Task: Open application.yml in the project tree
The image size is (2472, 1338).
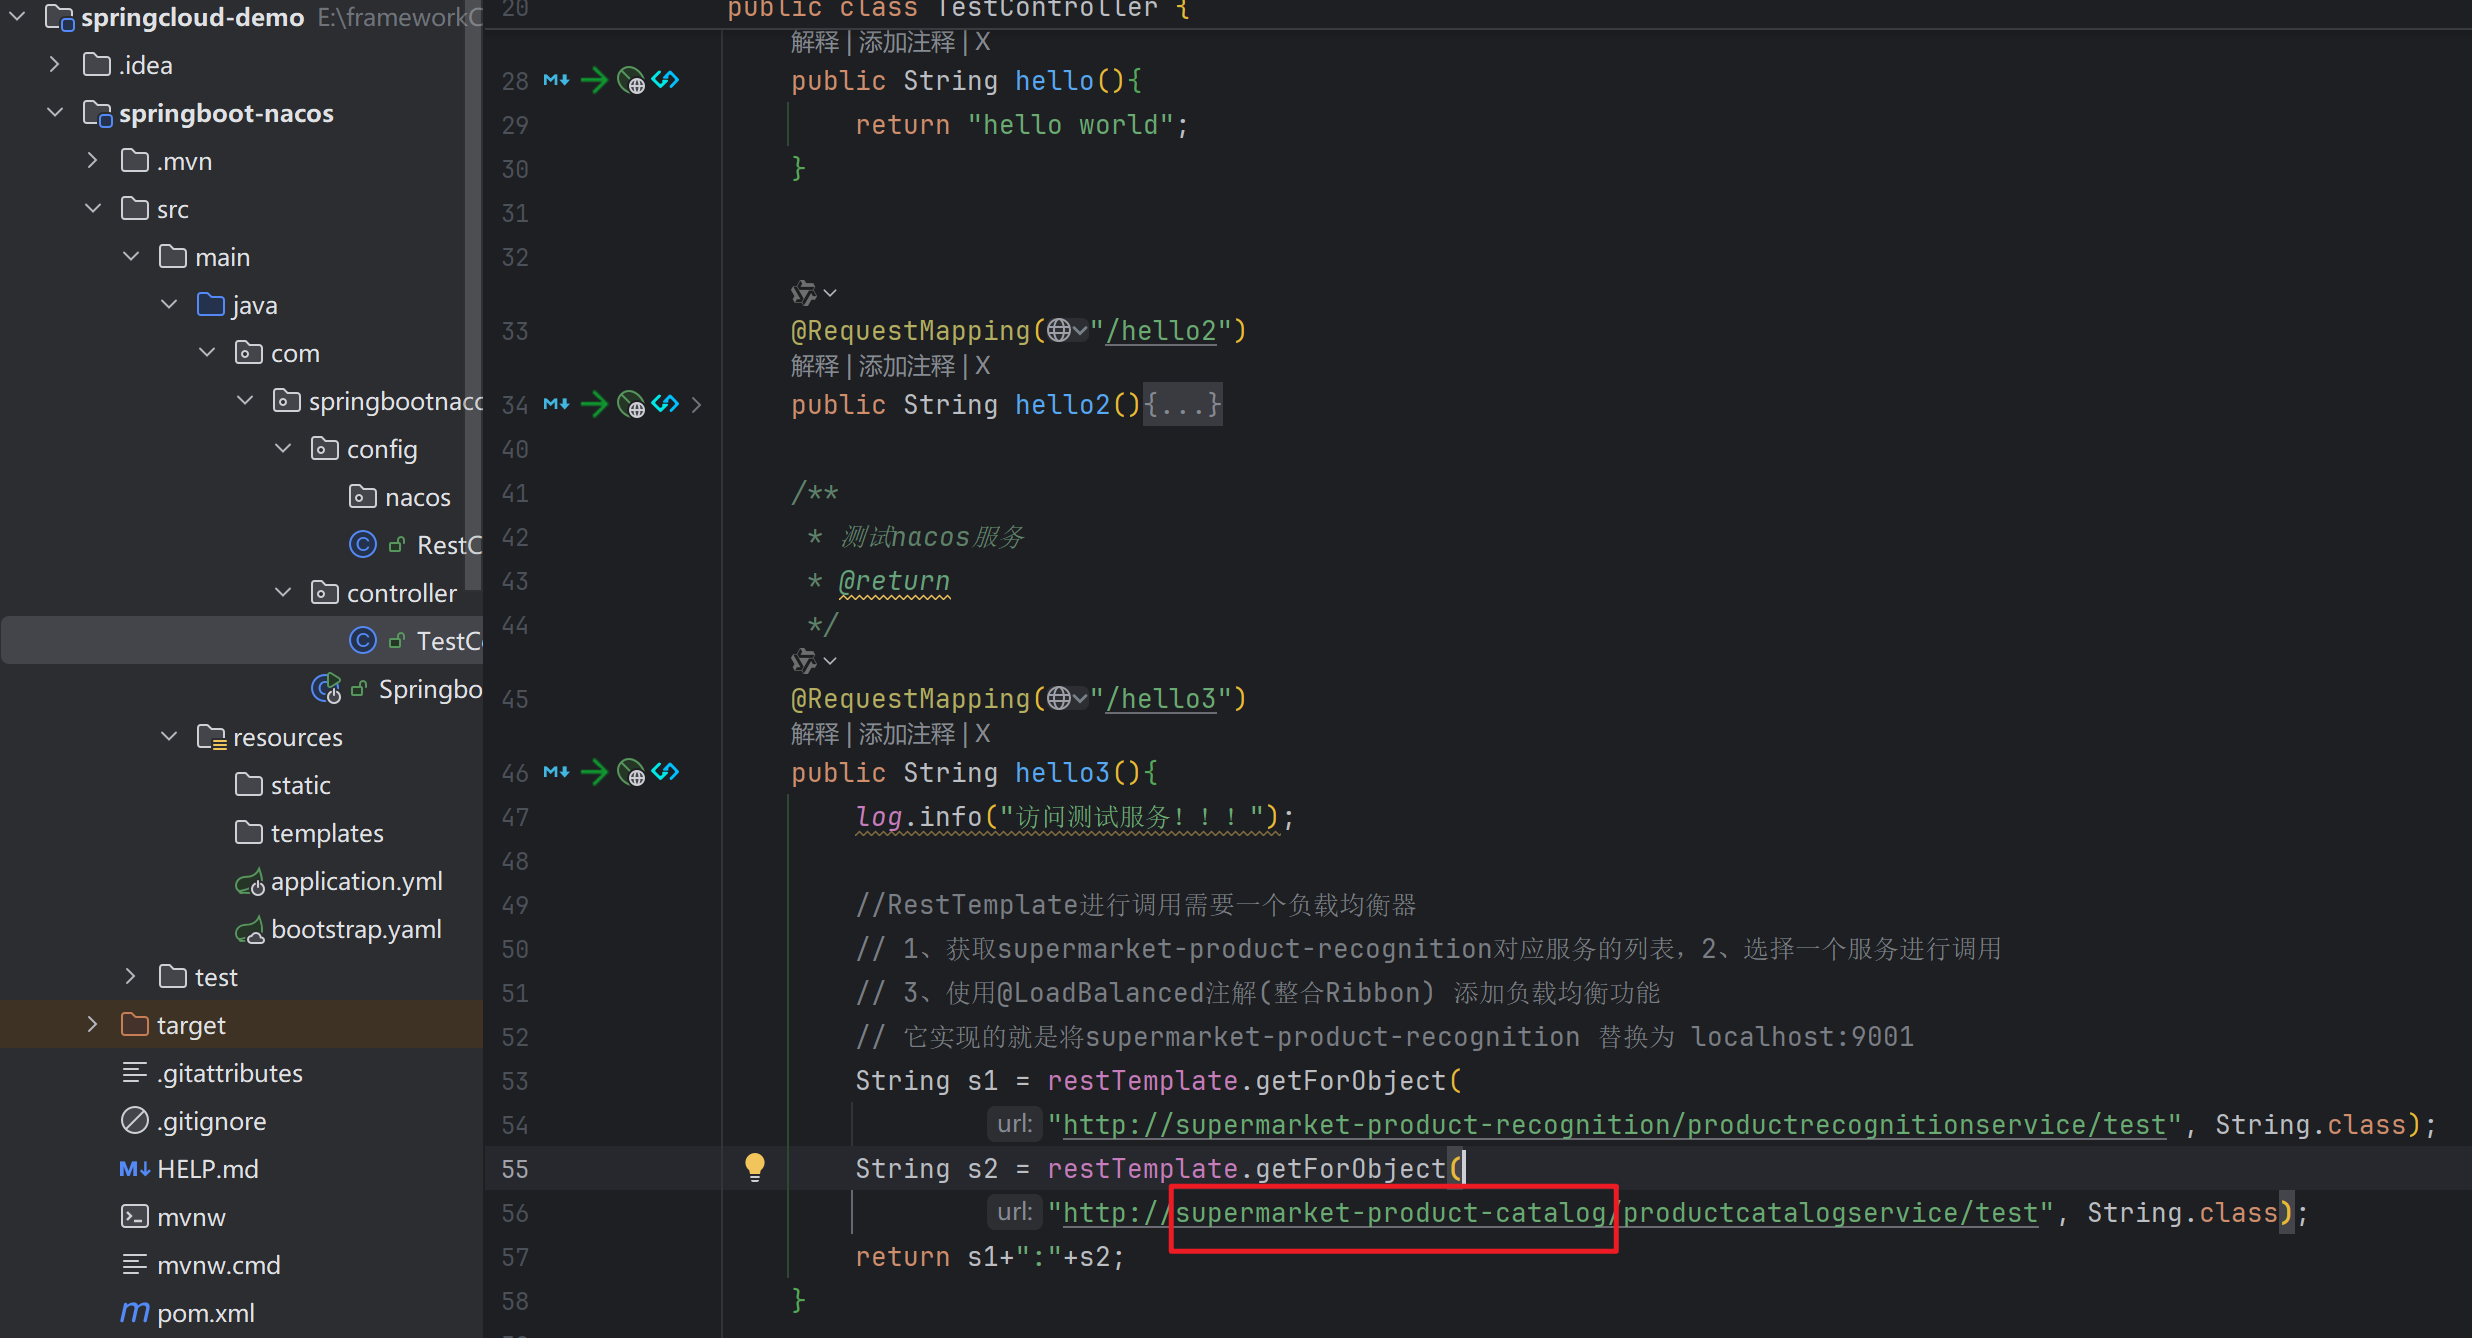Action: click(356, 881)
